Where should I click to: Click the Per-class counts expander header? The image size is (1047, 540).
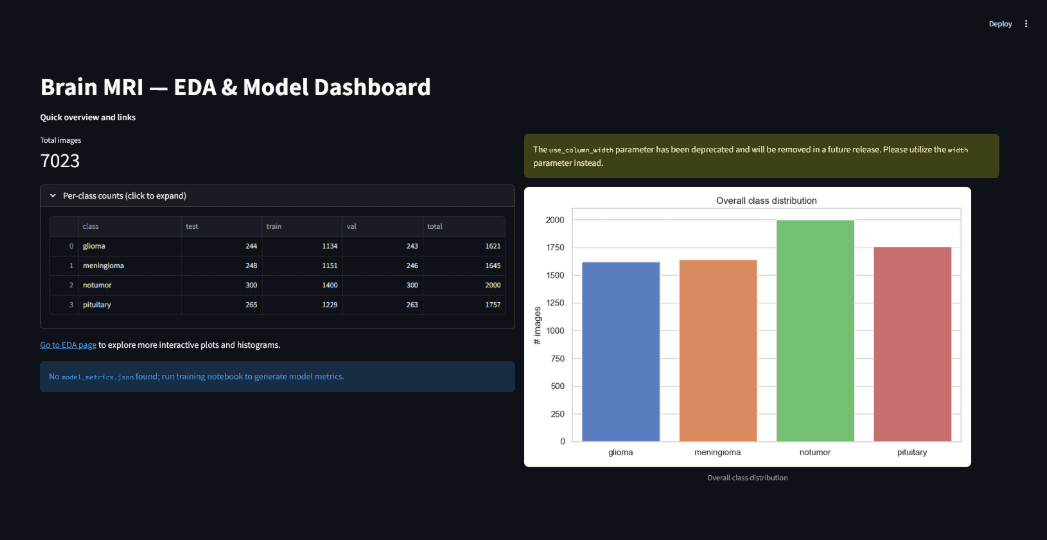point(277,196)
